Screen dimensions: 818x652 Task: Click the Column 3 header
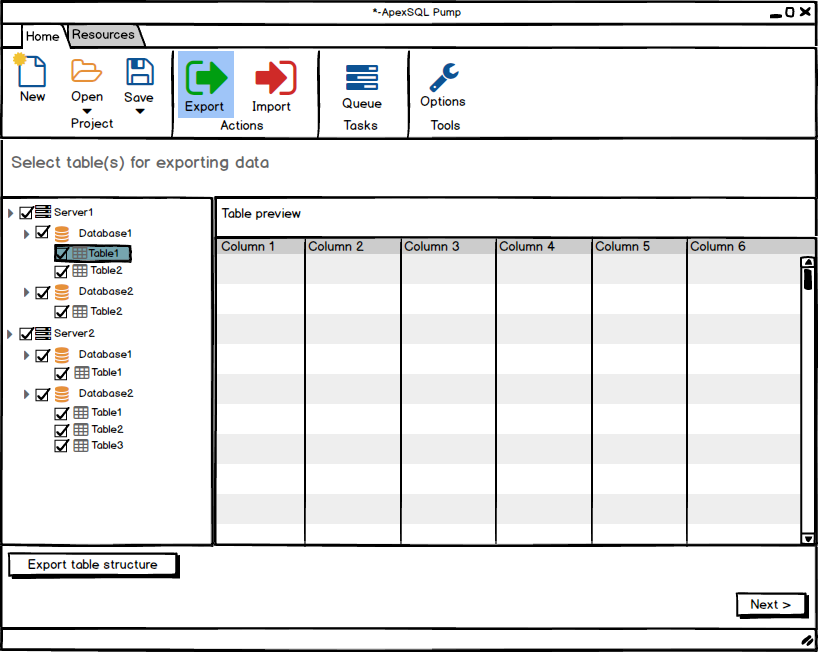pyautogui.click(x=449, y=247)
